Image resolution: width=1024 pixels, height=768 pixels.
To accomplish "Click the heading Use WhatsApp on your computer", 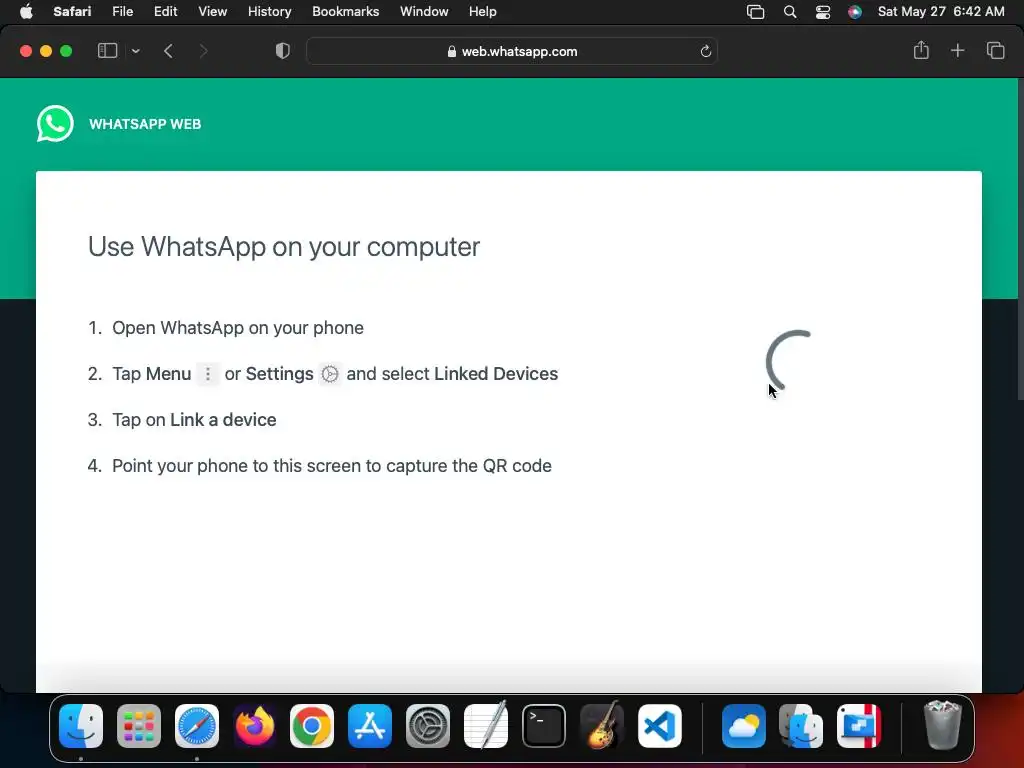I will (x=284, y=247).
